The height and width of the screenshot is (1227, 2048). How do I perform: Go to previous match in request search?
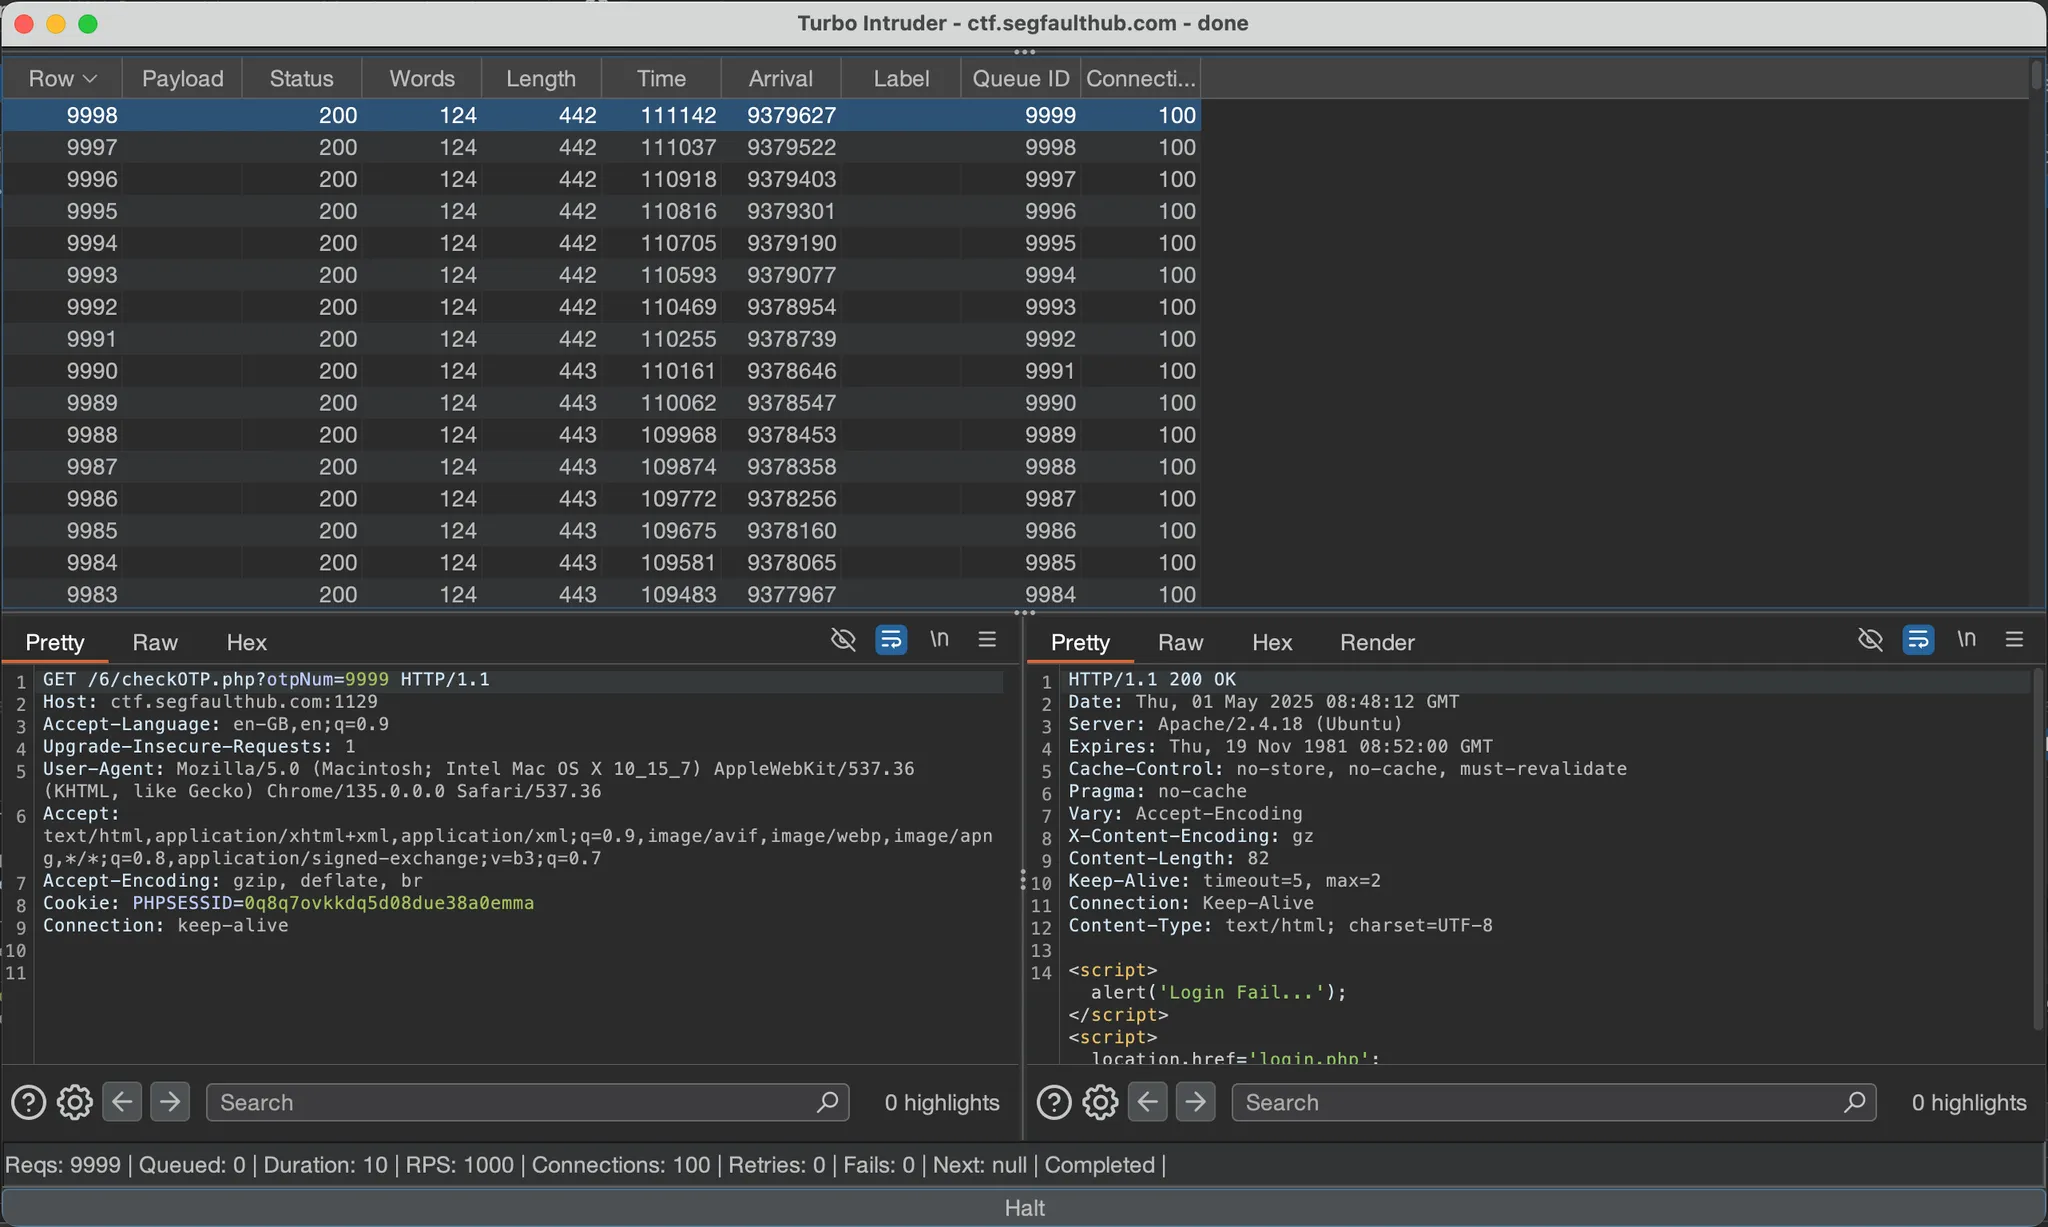point(122,1102)
